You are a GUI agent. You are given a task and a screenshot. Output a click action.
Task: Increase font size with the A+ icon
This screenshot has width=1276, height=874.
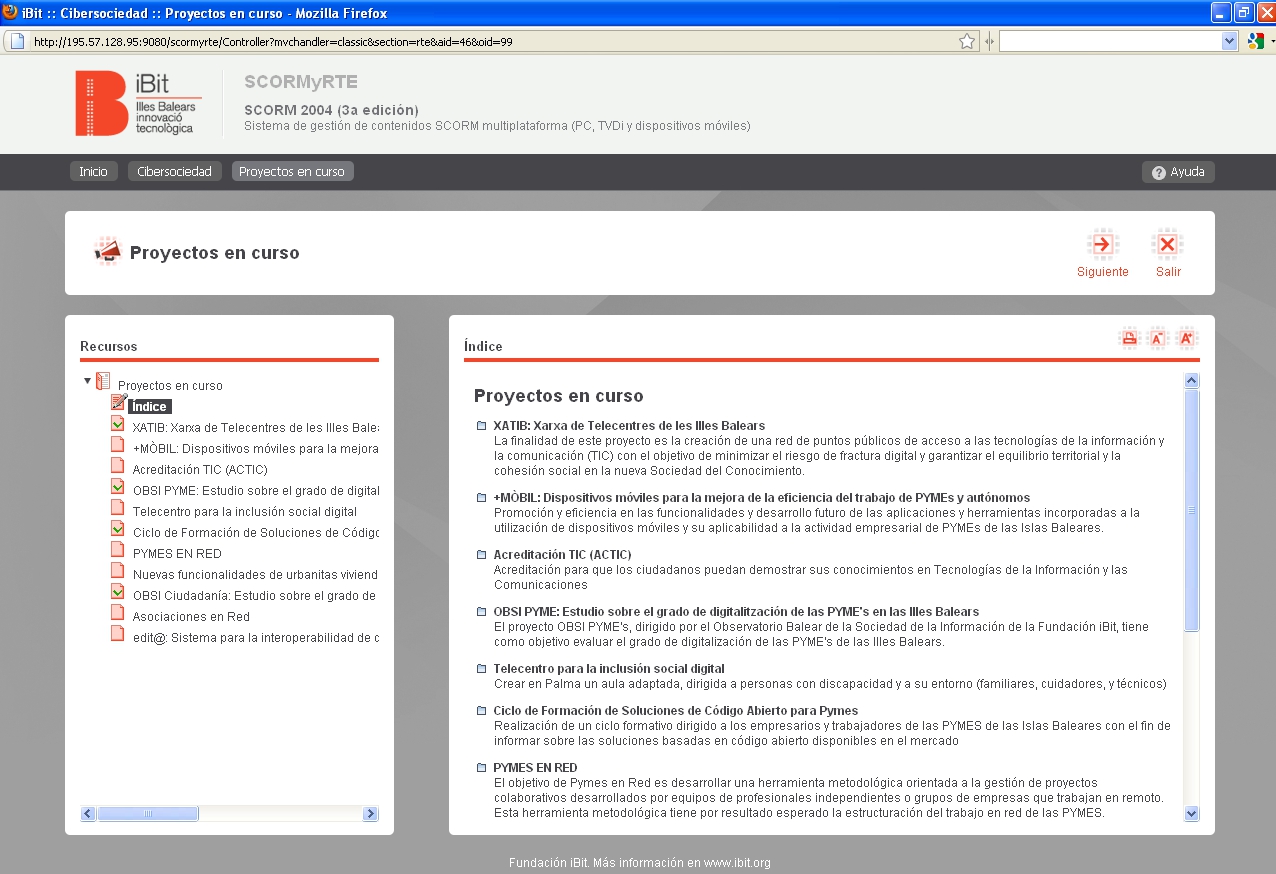pyautogui.click(x=1187, y=338)
